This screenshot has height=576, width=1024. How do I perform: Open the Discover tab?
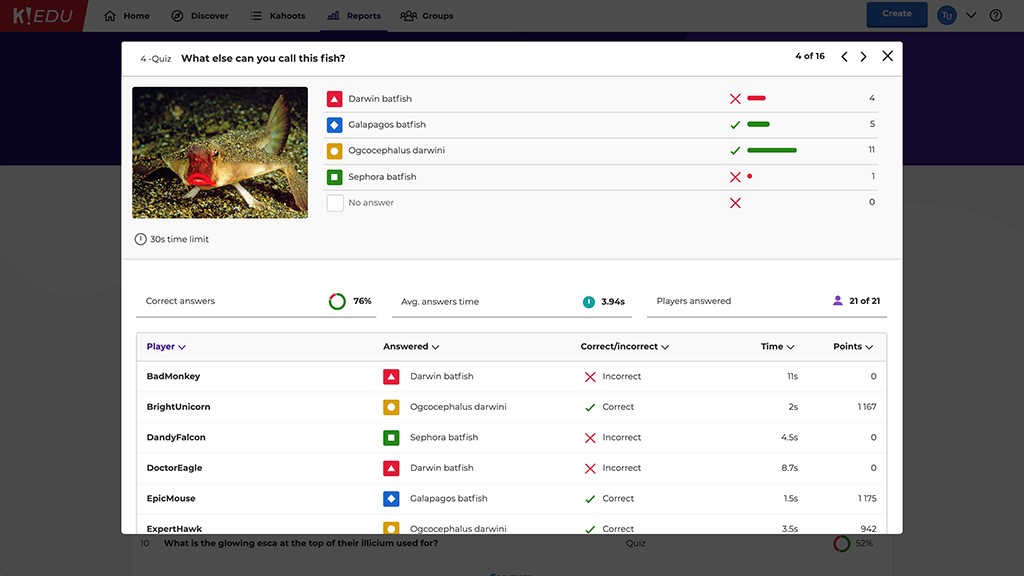(x=200, y=16)
